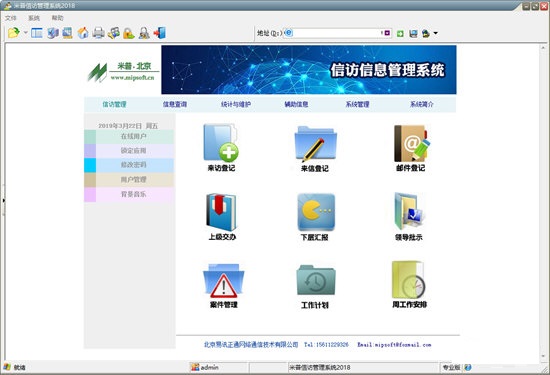Expand the black dropdown arrow right of address toolbar
The image size is (550, 375).
tap(435, 33)
